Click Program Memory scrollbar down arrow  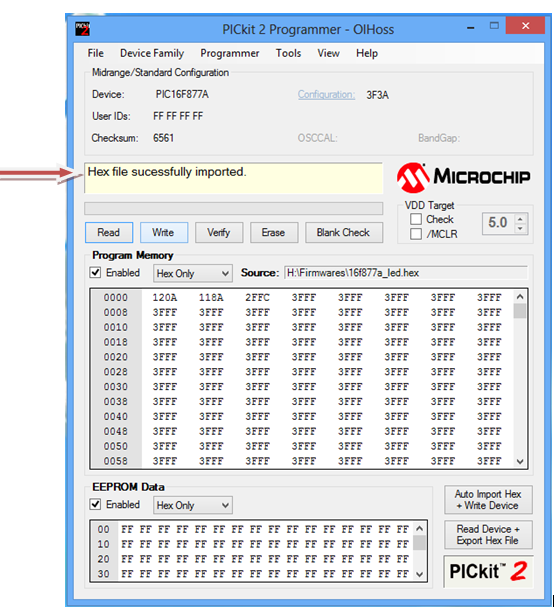click(520, 461)
